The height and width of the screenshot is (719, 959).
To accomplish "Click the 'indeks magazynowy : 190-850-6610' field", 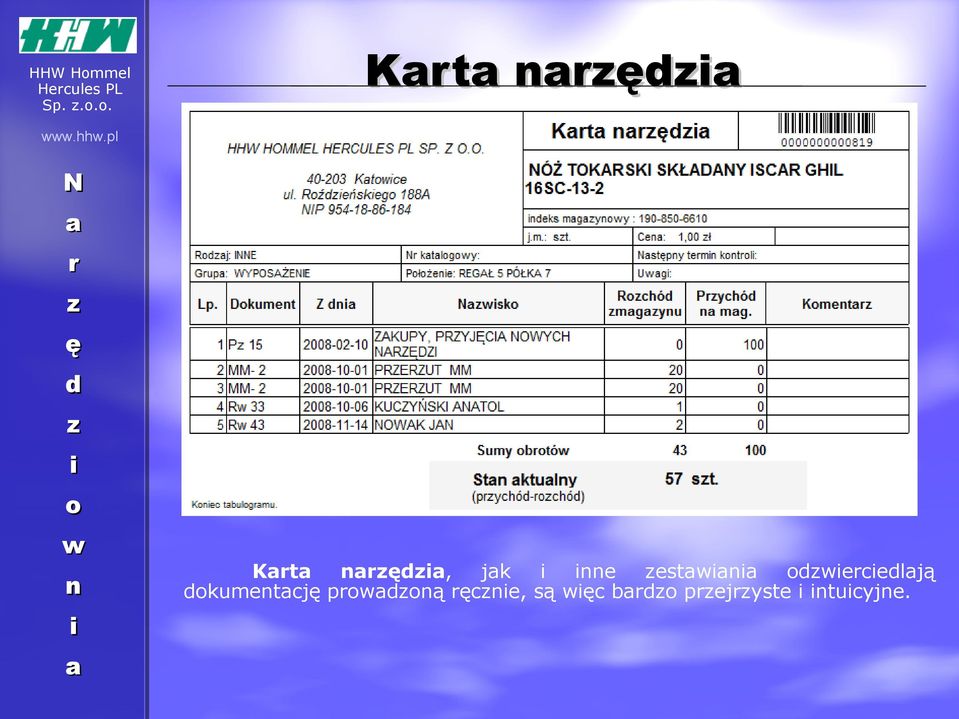I will tap(716, 218).
